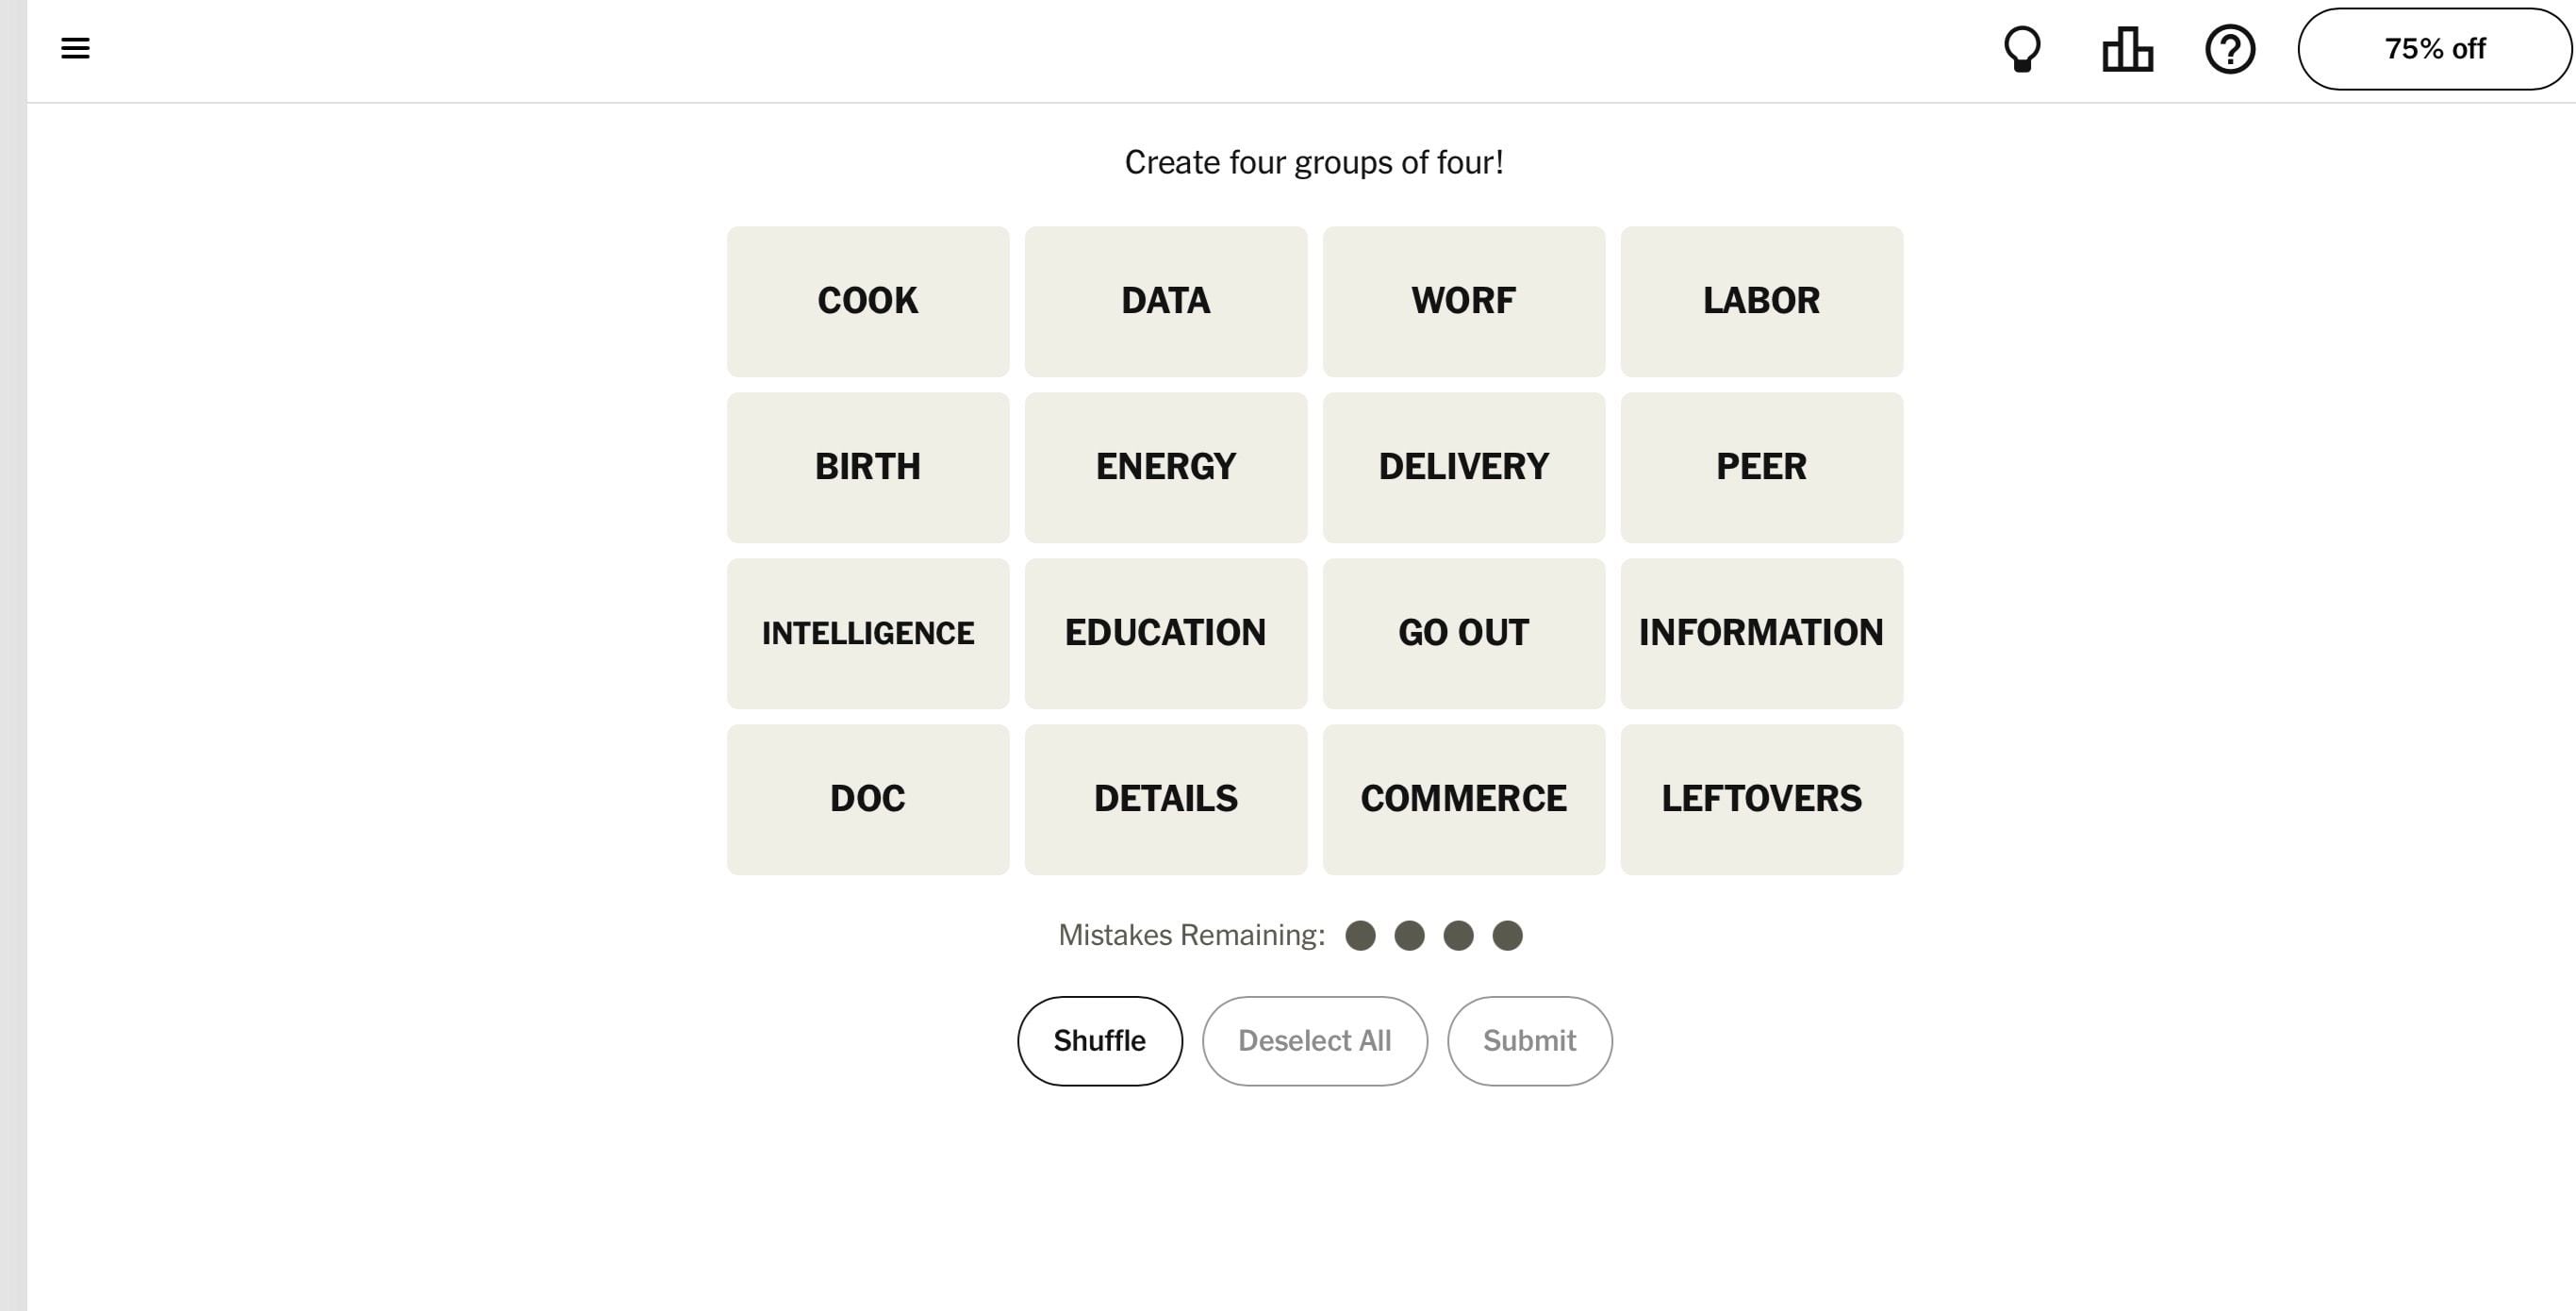Viewport: 2576px width, 1311px height.
Task: Toggle the DELIVERY tile selection
Action: click(x=1463, y=467)
